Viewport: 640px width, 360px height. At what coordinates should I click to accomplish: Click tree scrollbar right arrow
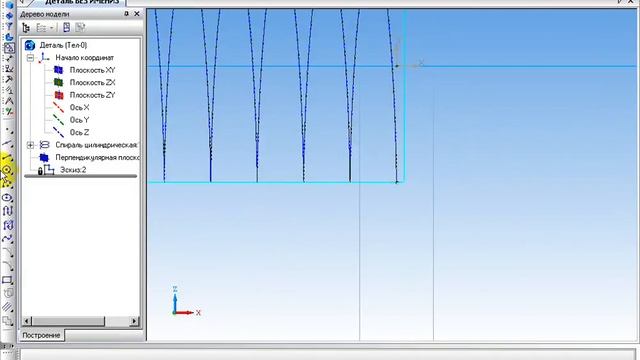coord(134,321)
